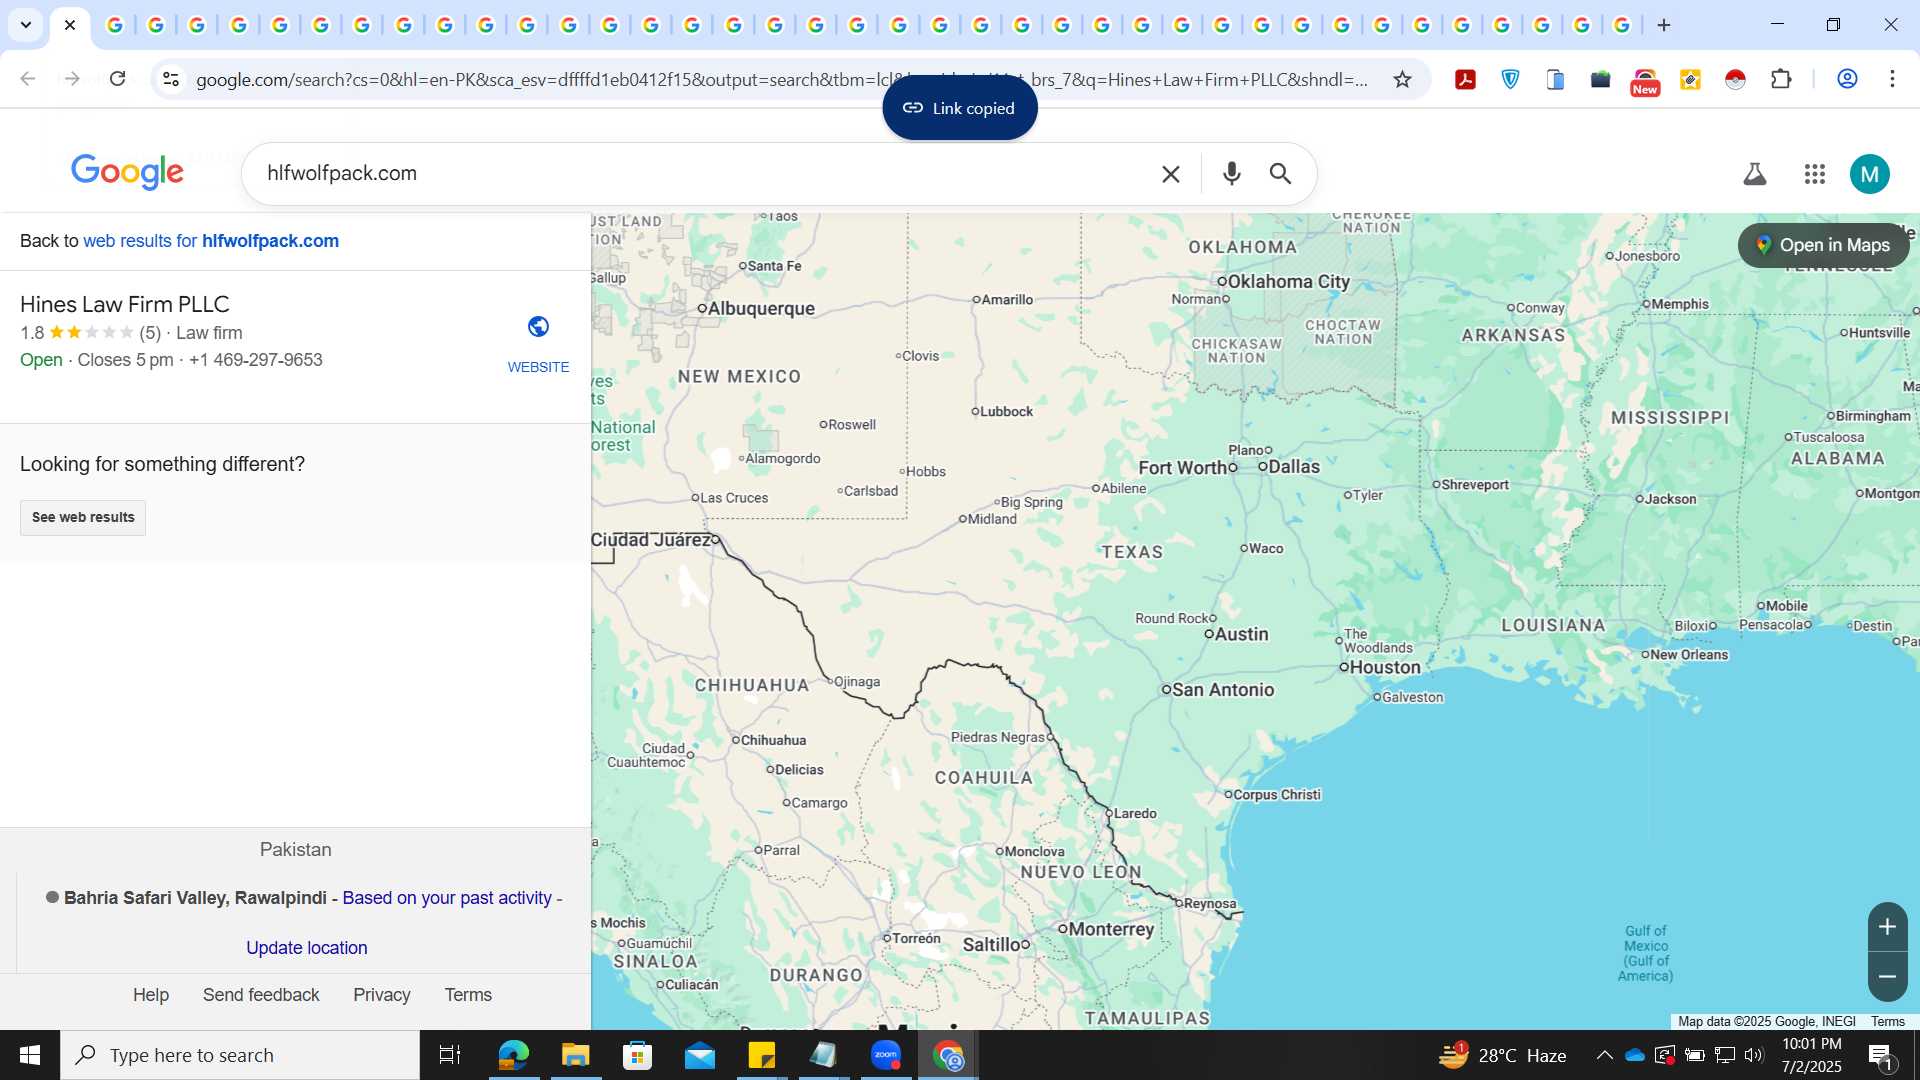The image size is (1920, 1080).
Task: Reload the page
Action: (117, 79)
